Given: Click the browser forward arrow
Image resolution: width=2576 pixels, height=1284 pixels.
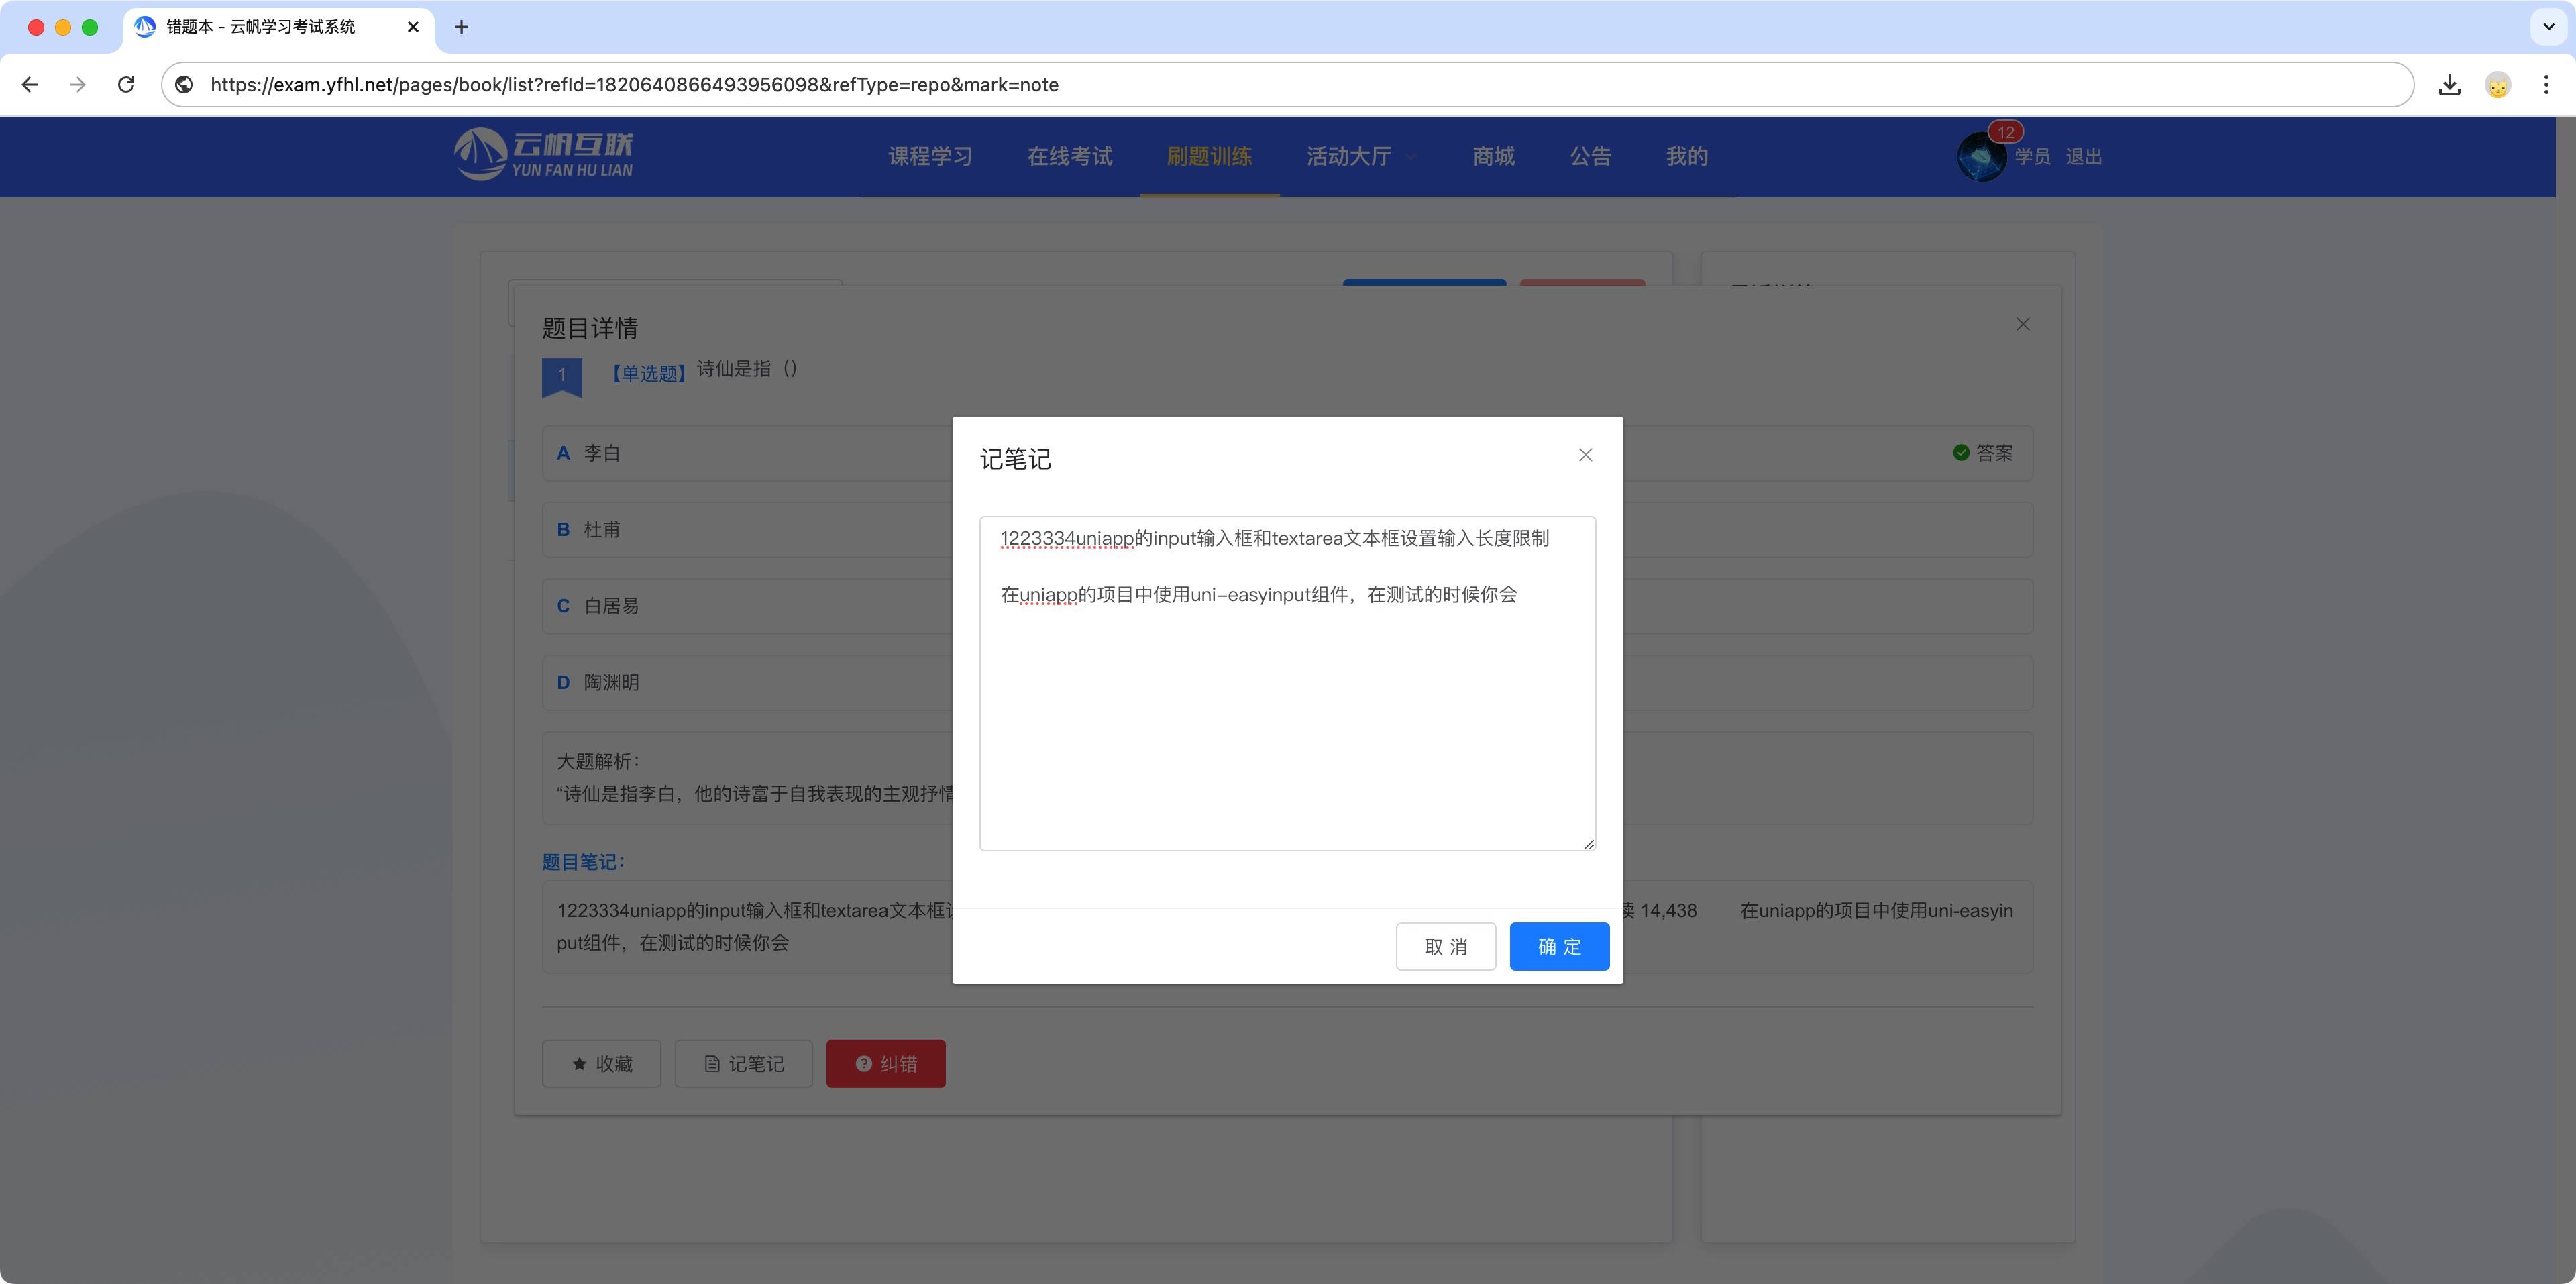Looking at the screenshot, I should [77, 85].
